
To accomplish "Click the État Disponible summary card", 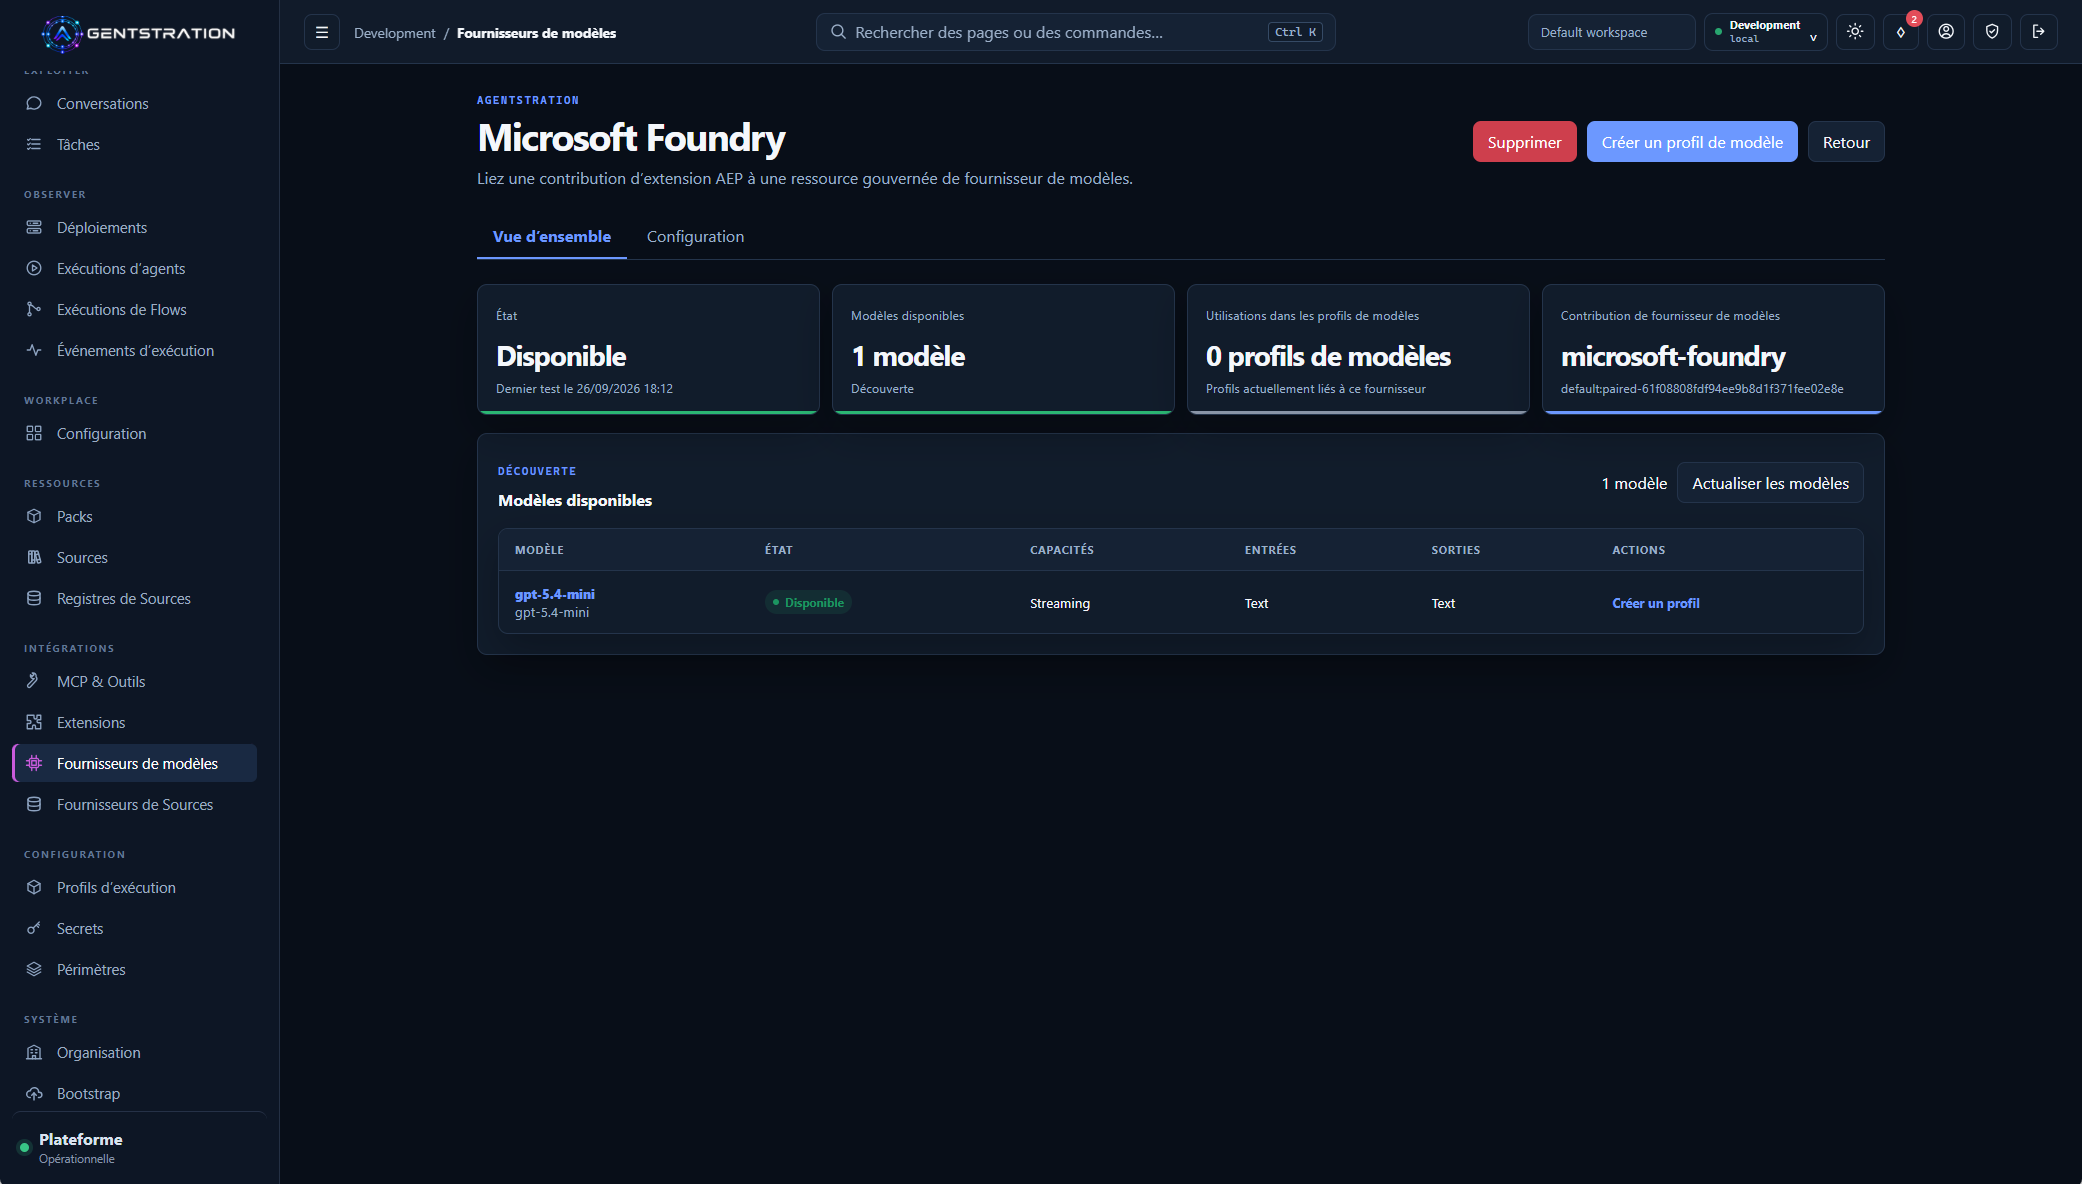I will pyautogui.click(x=648, y=349).
